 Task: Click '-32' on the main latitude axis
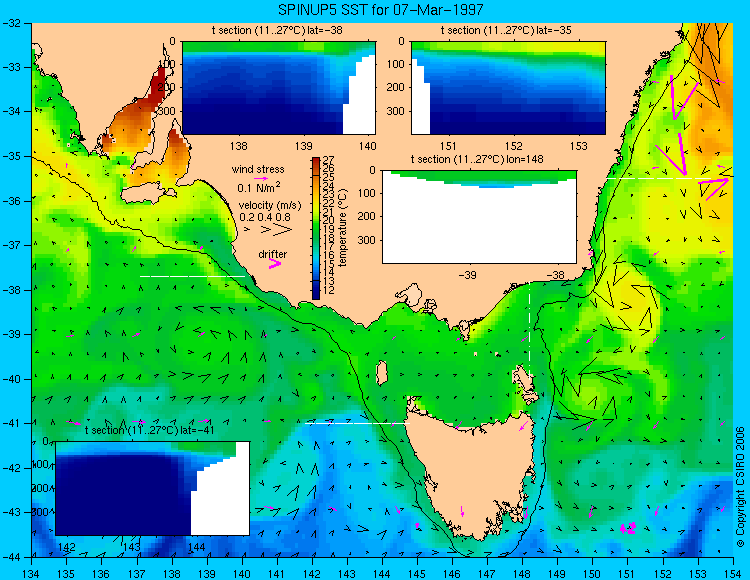click(12, 23)
